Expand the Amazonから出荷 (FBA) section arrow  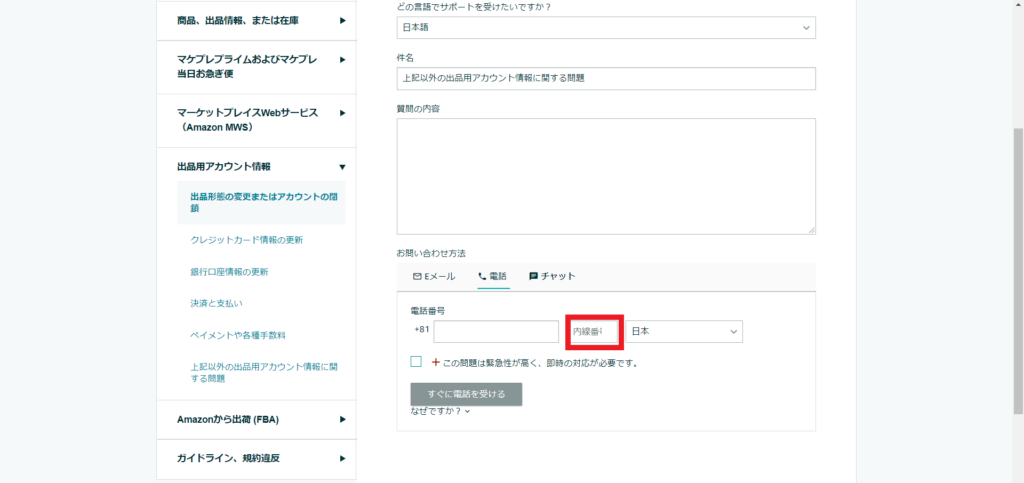click(x=342, y=419)
